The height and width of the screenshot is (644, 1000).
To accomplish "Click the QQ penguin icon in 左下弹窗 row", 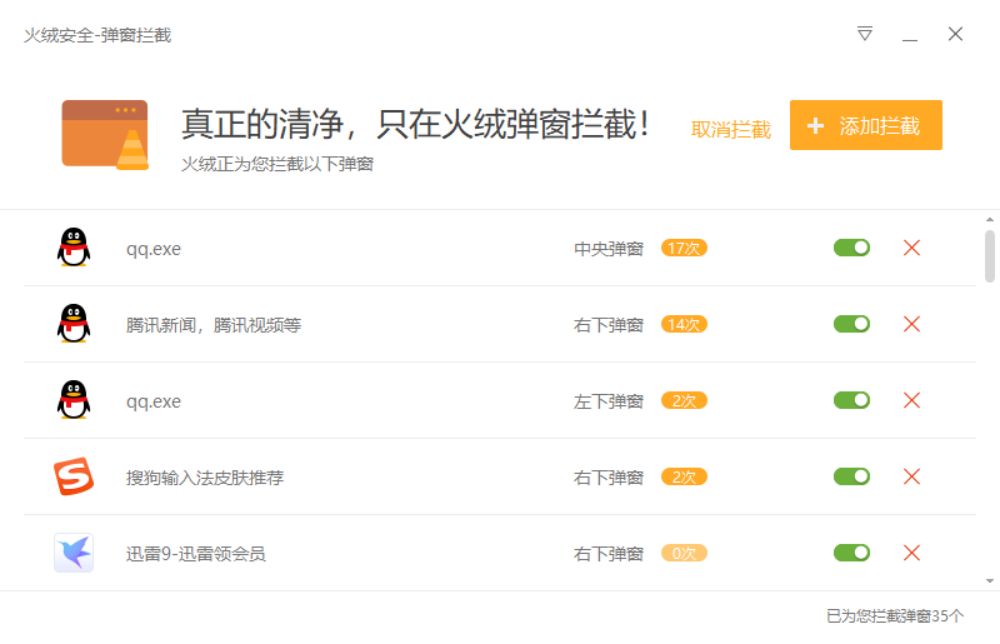I will click(x=73, y=400).
